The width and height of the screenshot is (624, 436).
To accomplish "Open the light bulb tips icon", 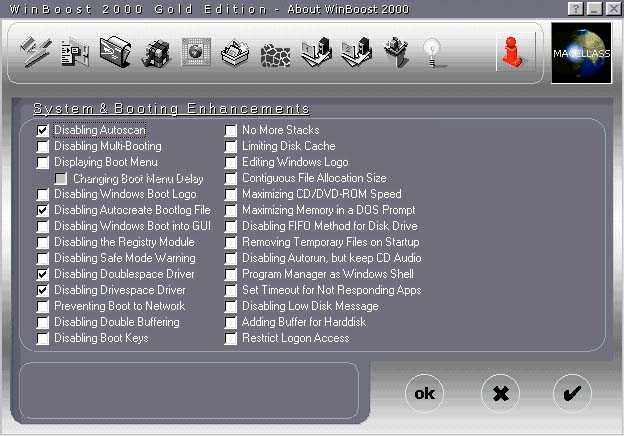I will coord(433,53).
